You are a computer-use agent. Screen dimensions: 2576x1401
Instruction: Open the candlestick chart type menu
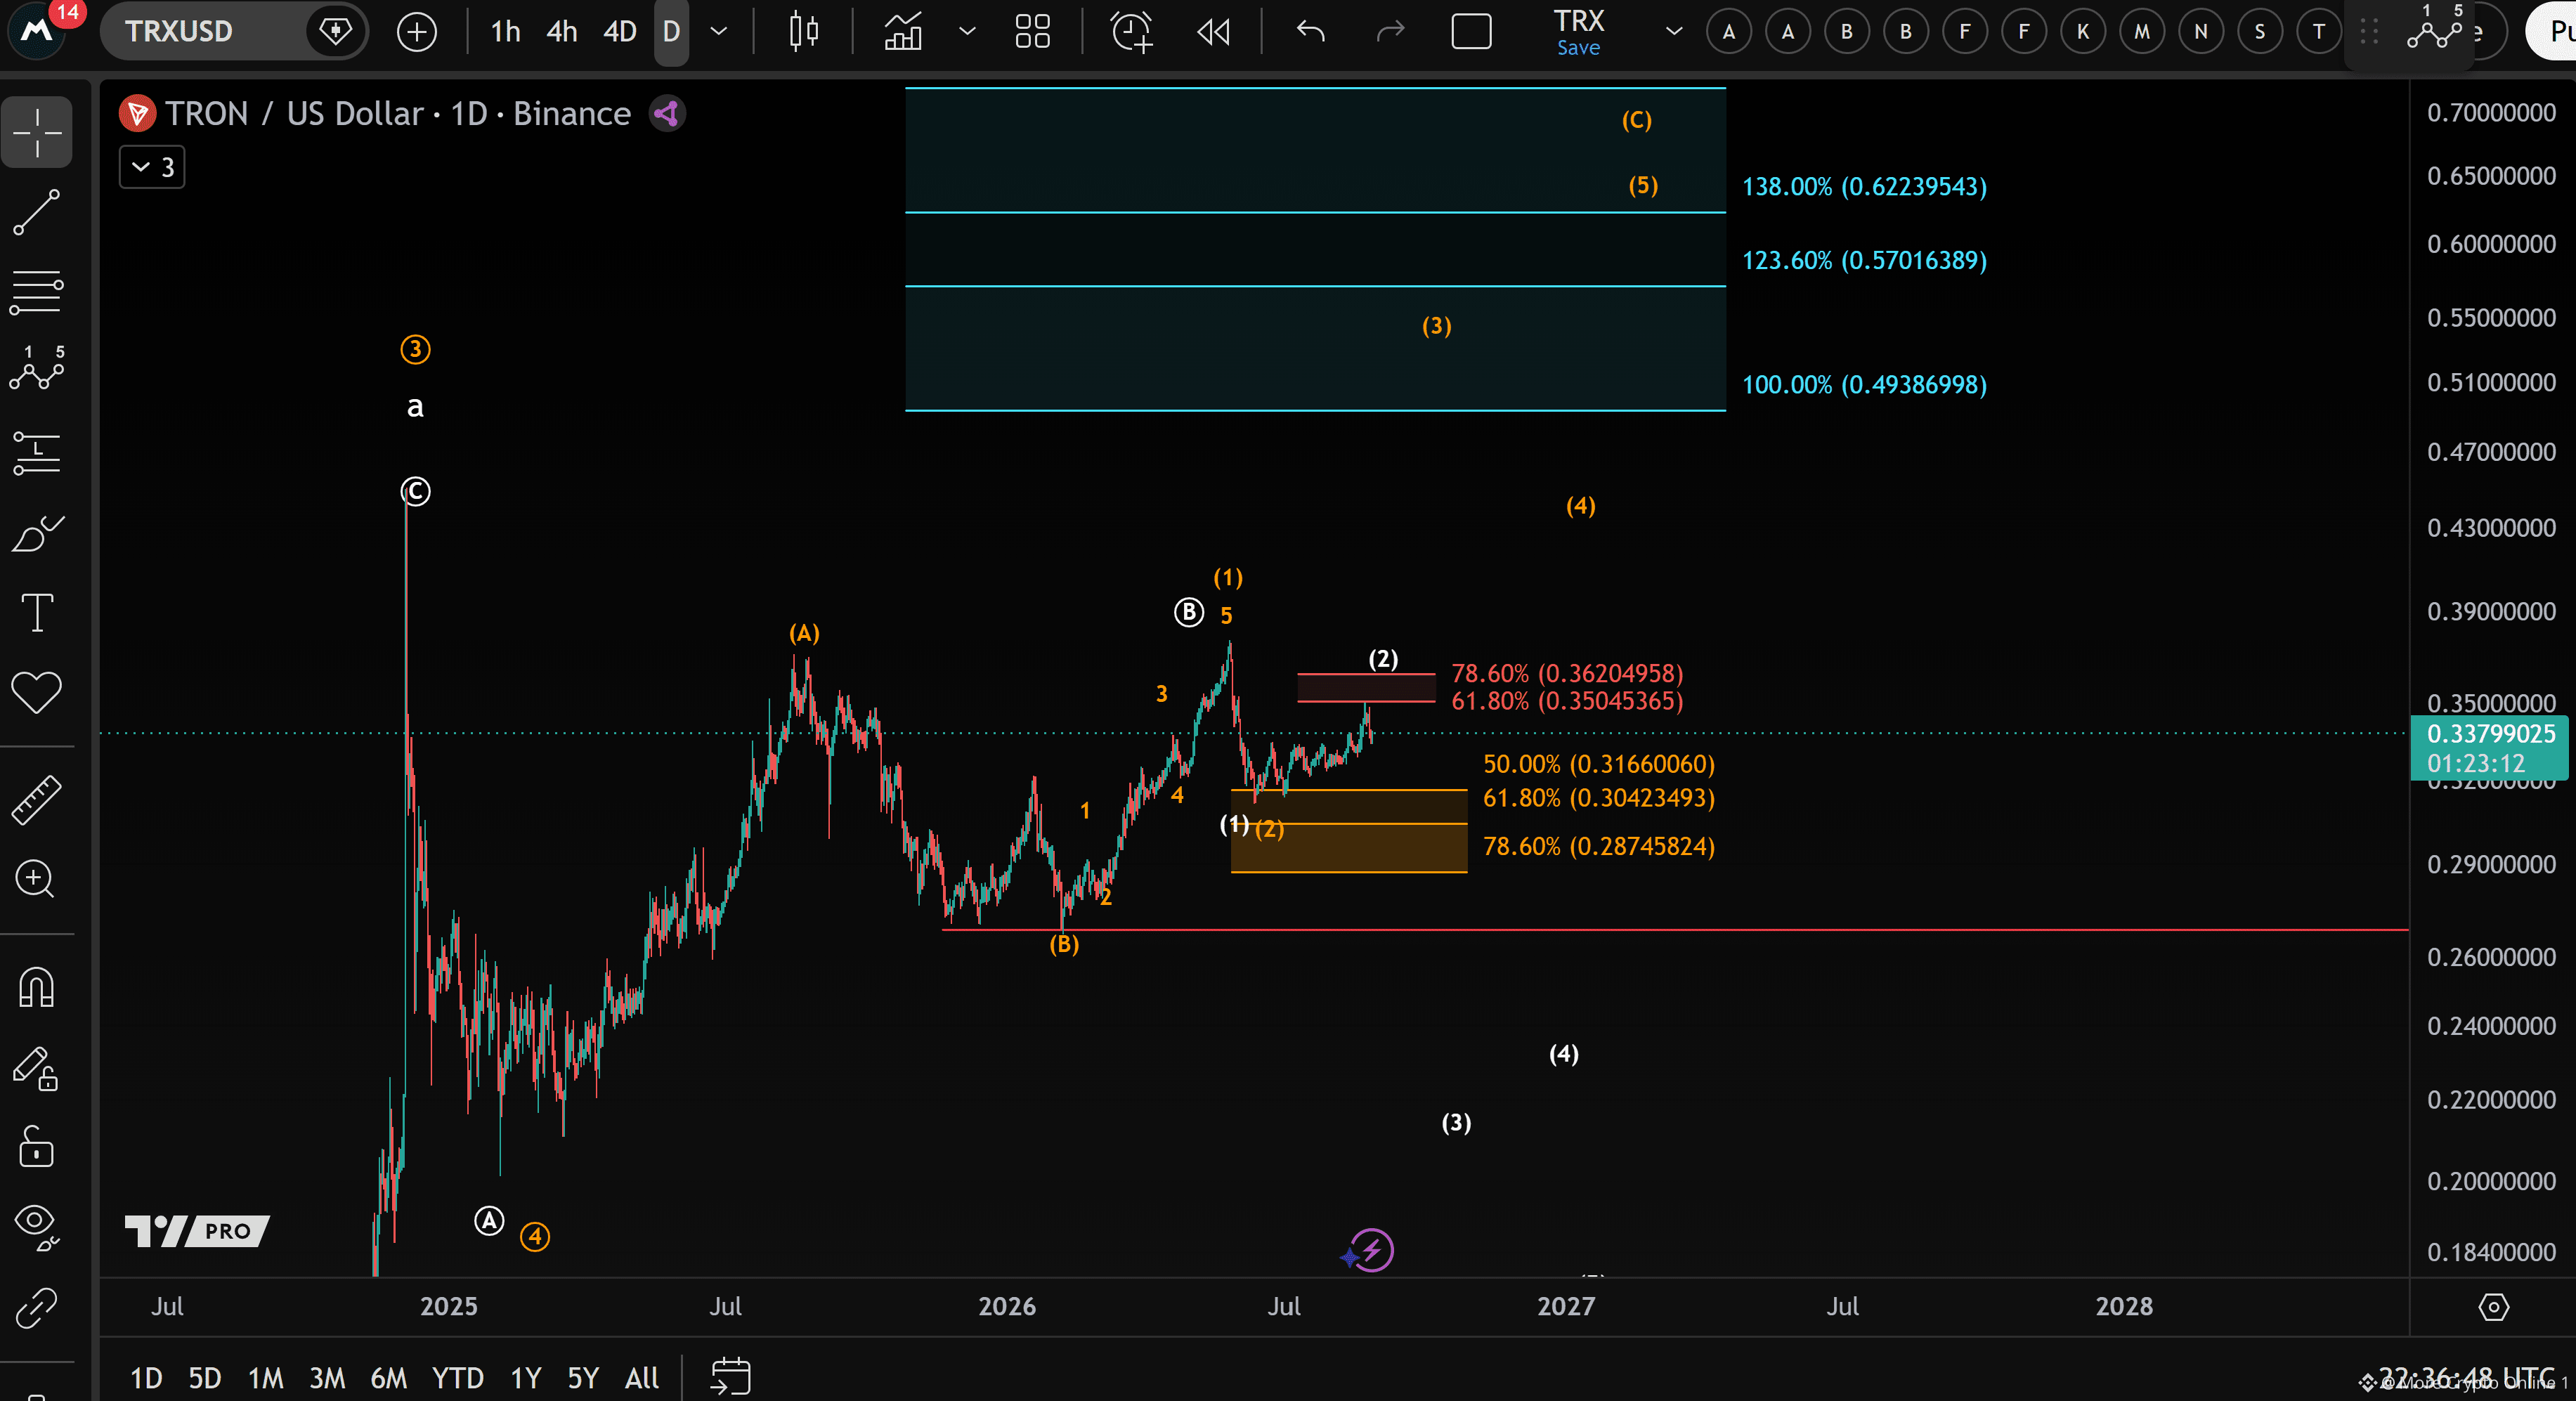(803, 32)
